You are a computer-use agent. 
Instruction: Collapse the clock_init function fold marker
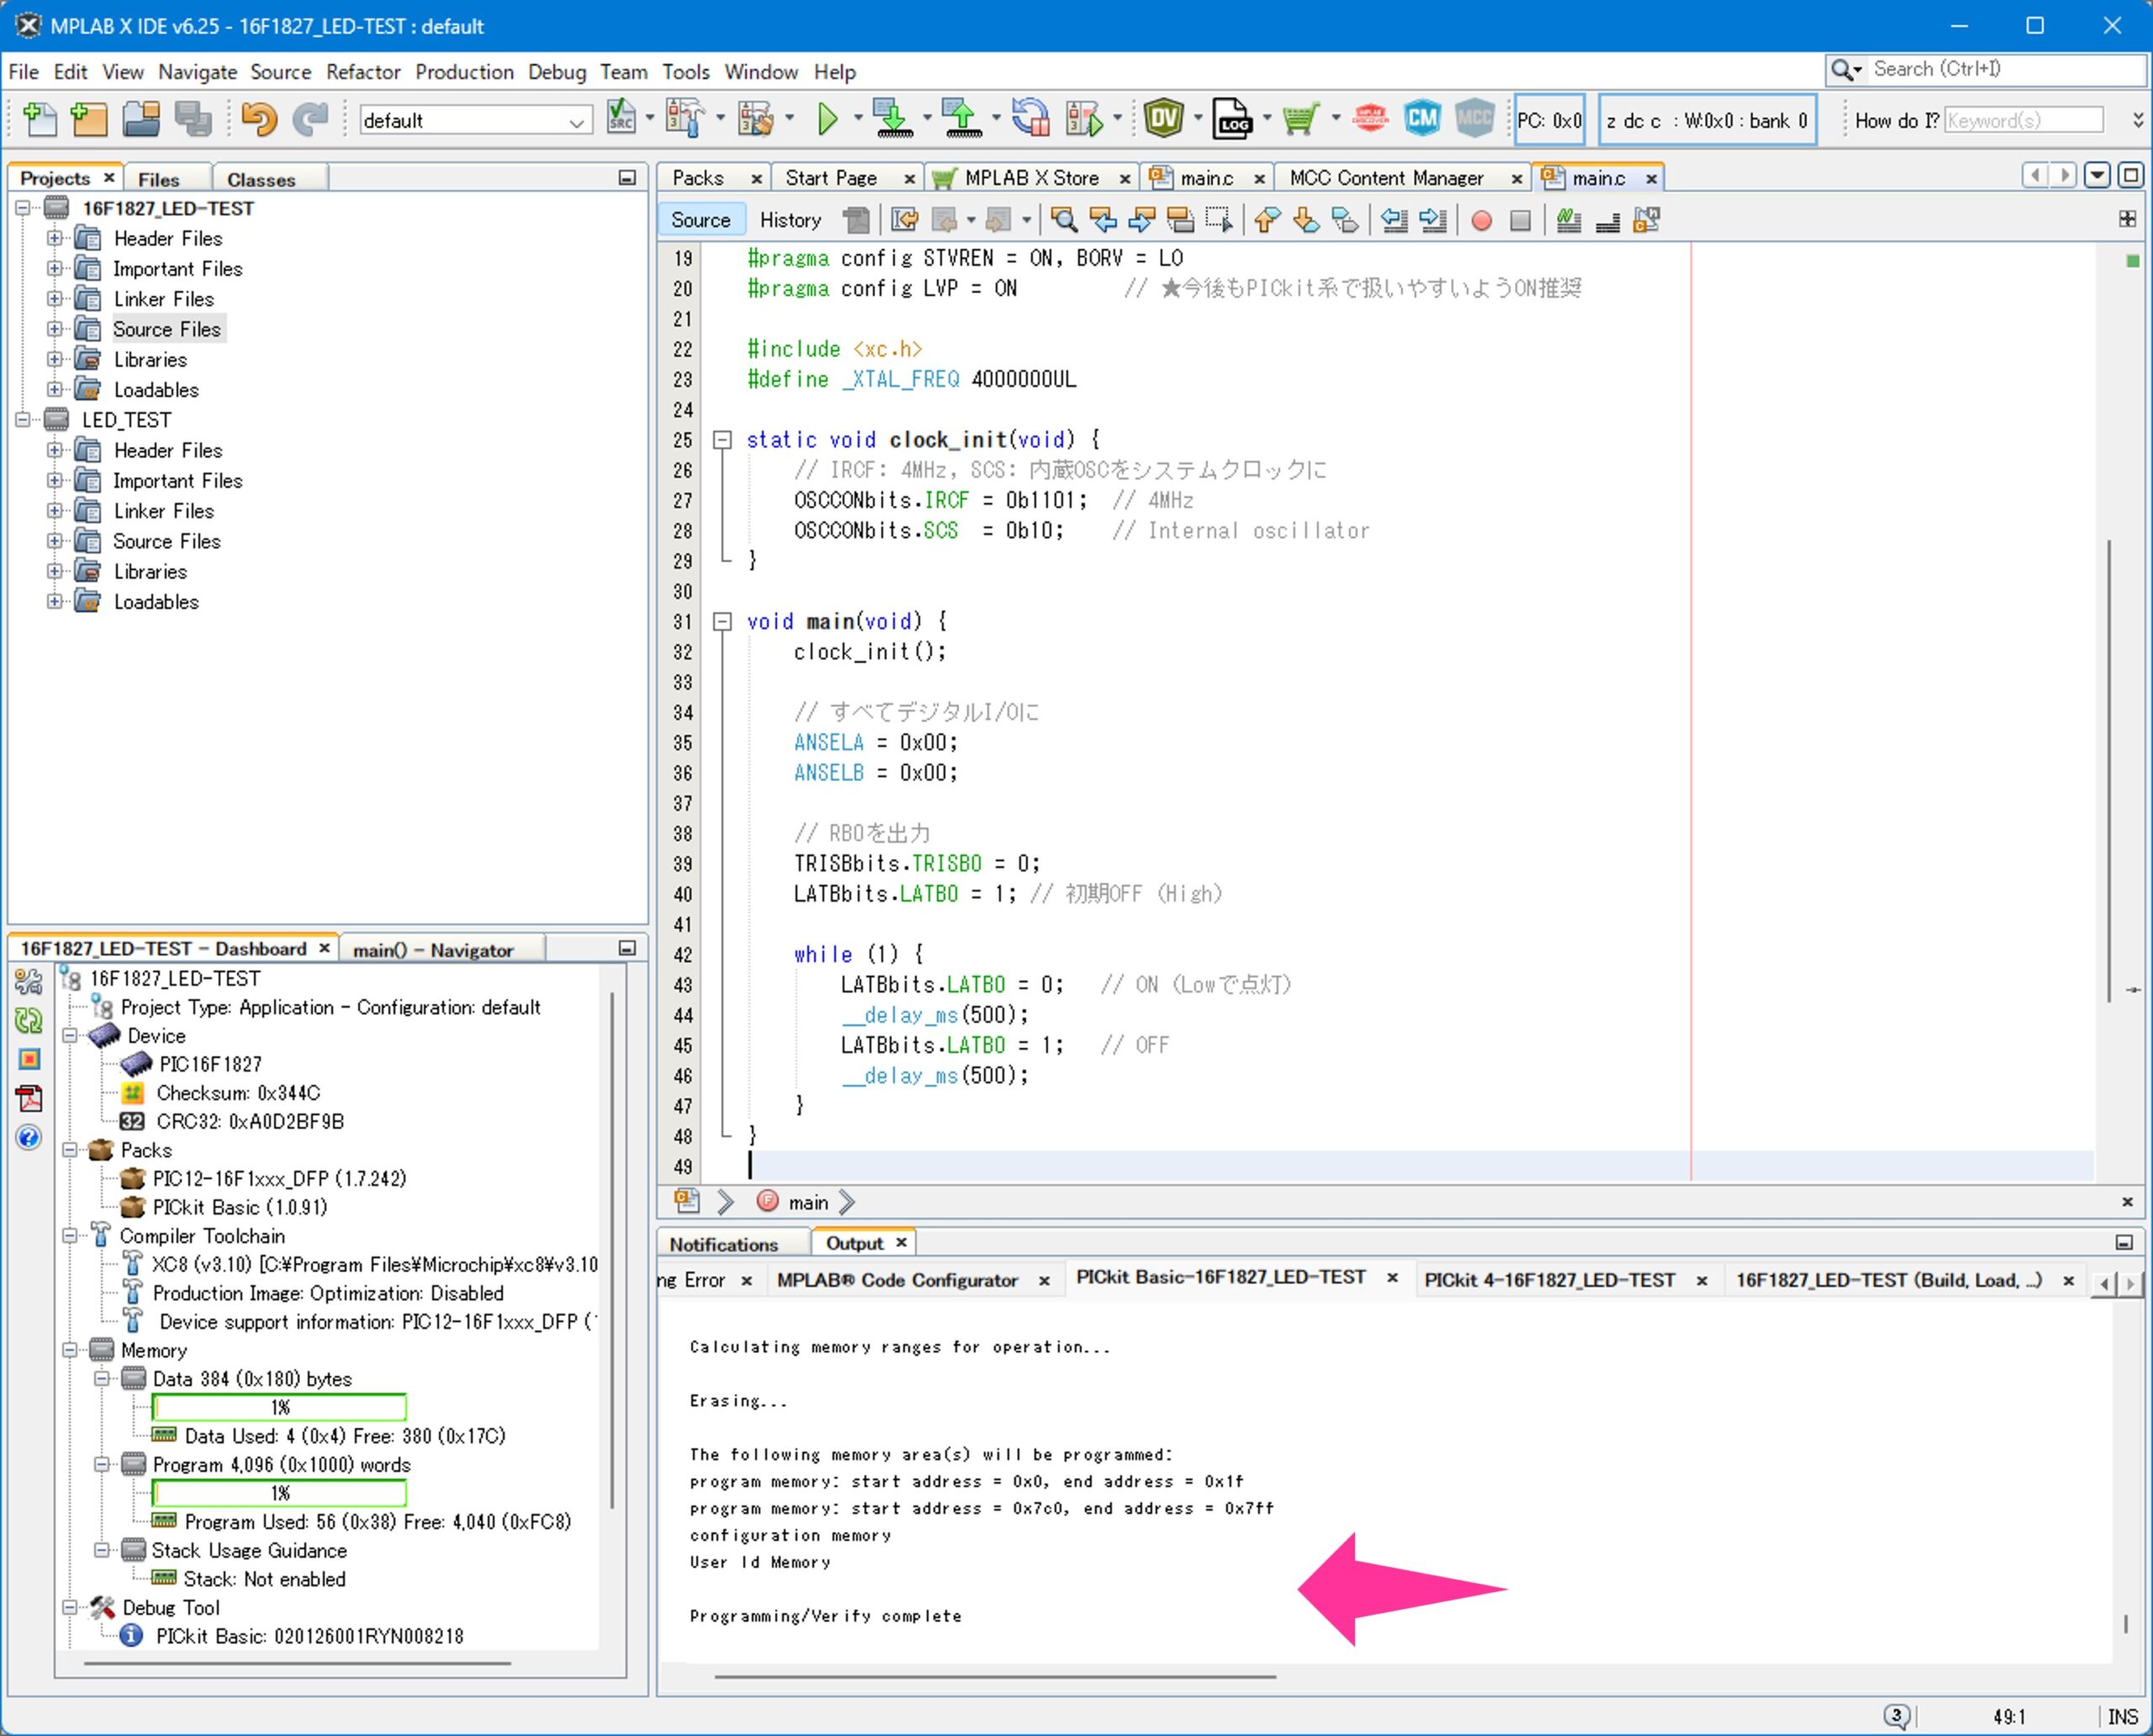tap(722, 440)
